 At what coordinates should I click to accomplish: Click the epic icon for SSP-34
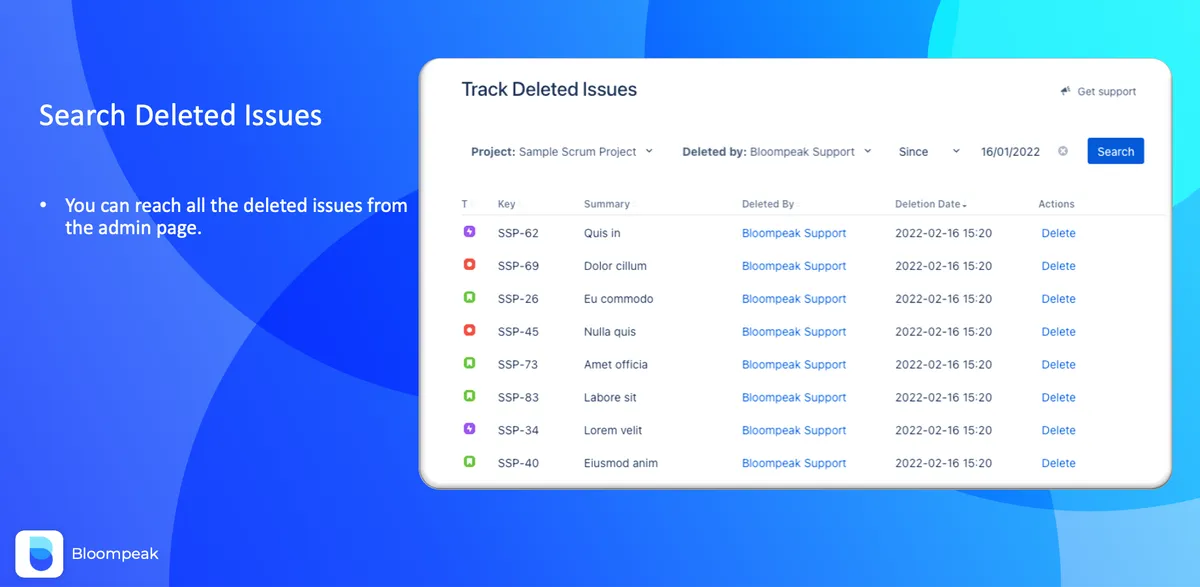(x=469, y=429)
